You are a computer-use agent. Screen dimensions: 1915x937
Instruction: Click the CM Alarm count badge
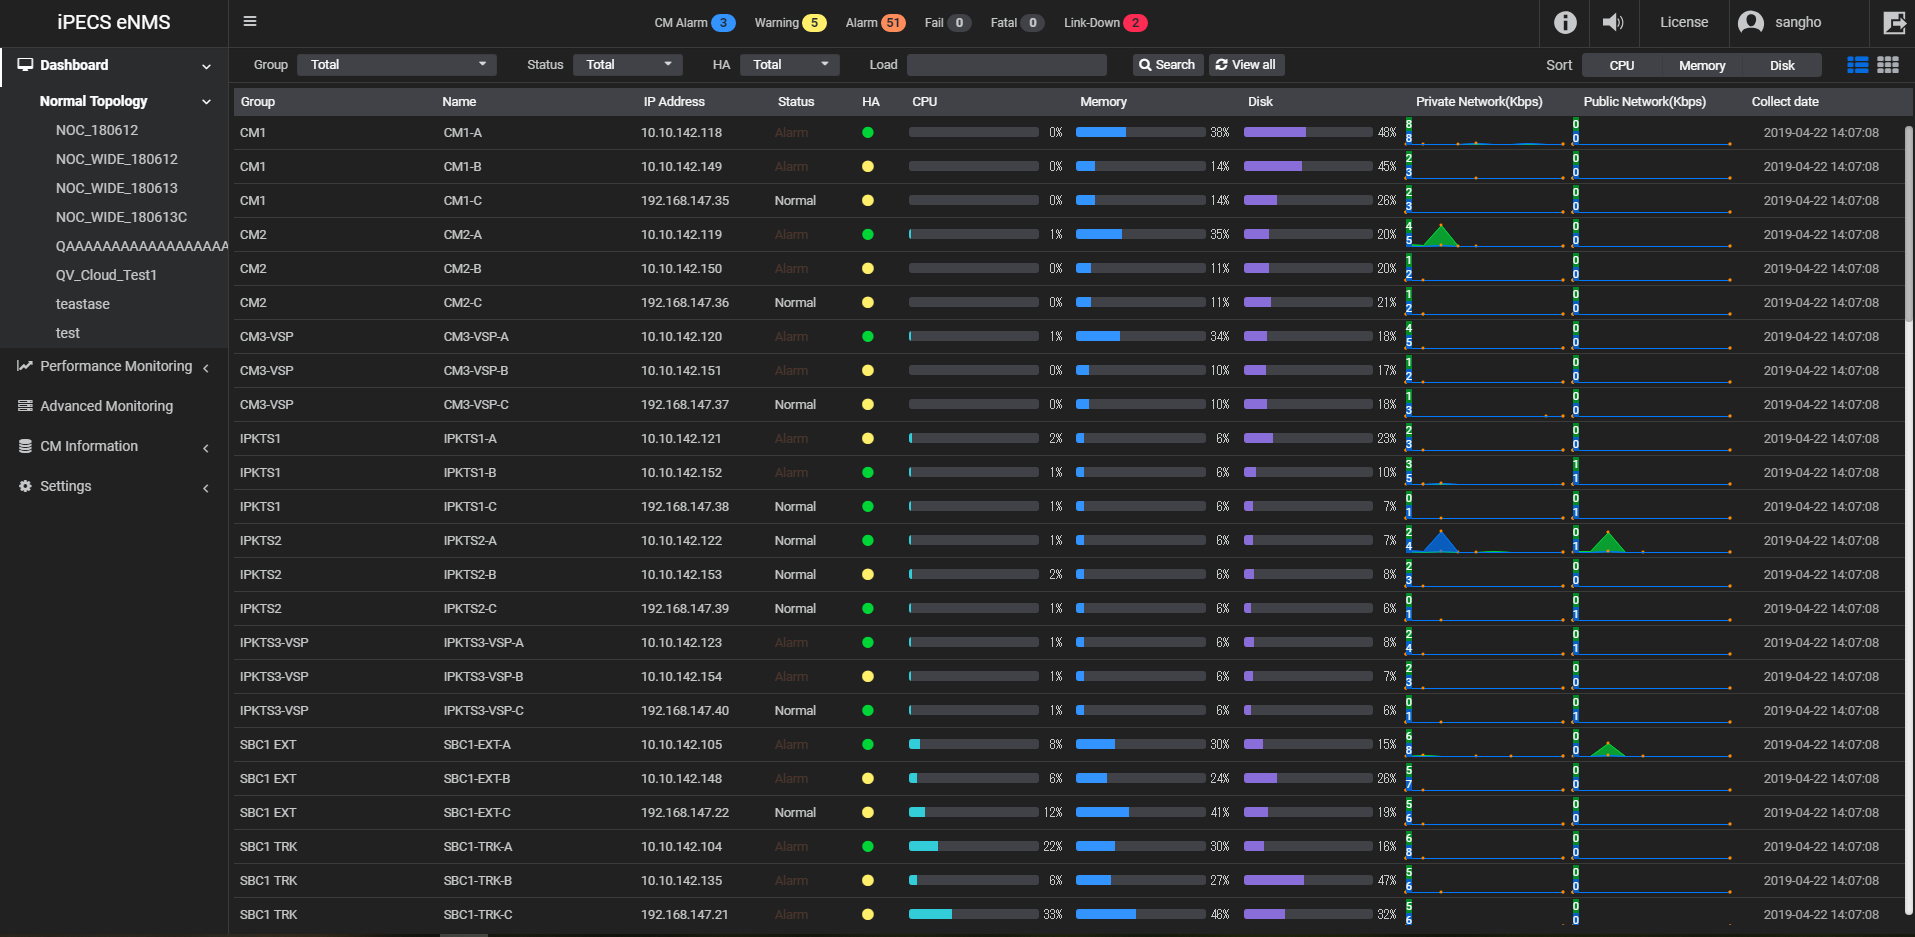click(723, 23)
